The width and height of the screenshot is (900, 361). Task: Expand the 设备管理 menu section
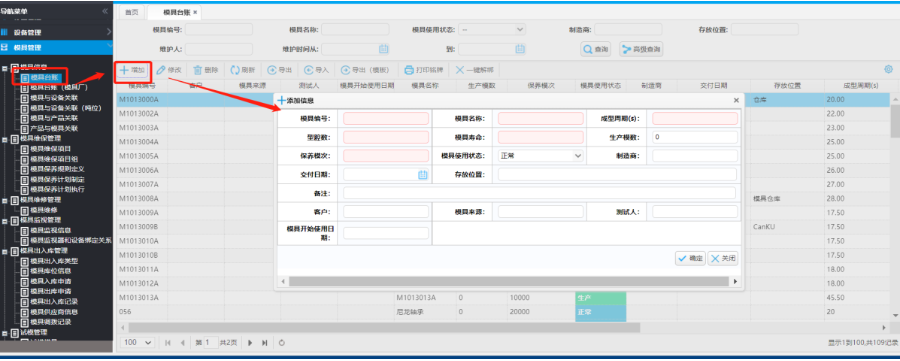(x=56, y=33)
